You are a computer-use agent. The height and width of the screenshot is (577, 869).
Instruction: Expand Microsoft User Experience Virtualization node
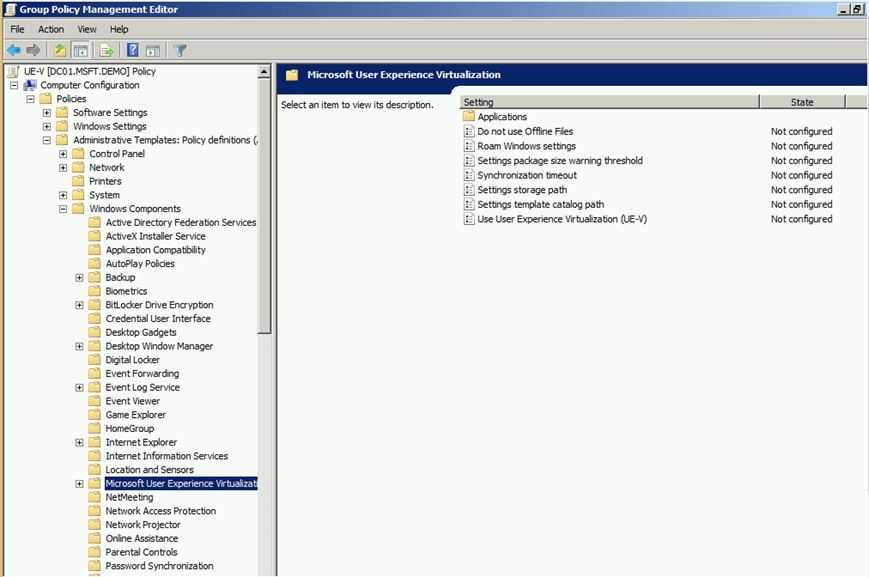[x=79, y=484]
